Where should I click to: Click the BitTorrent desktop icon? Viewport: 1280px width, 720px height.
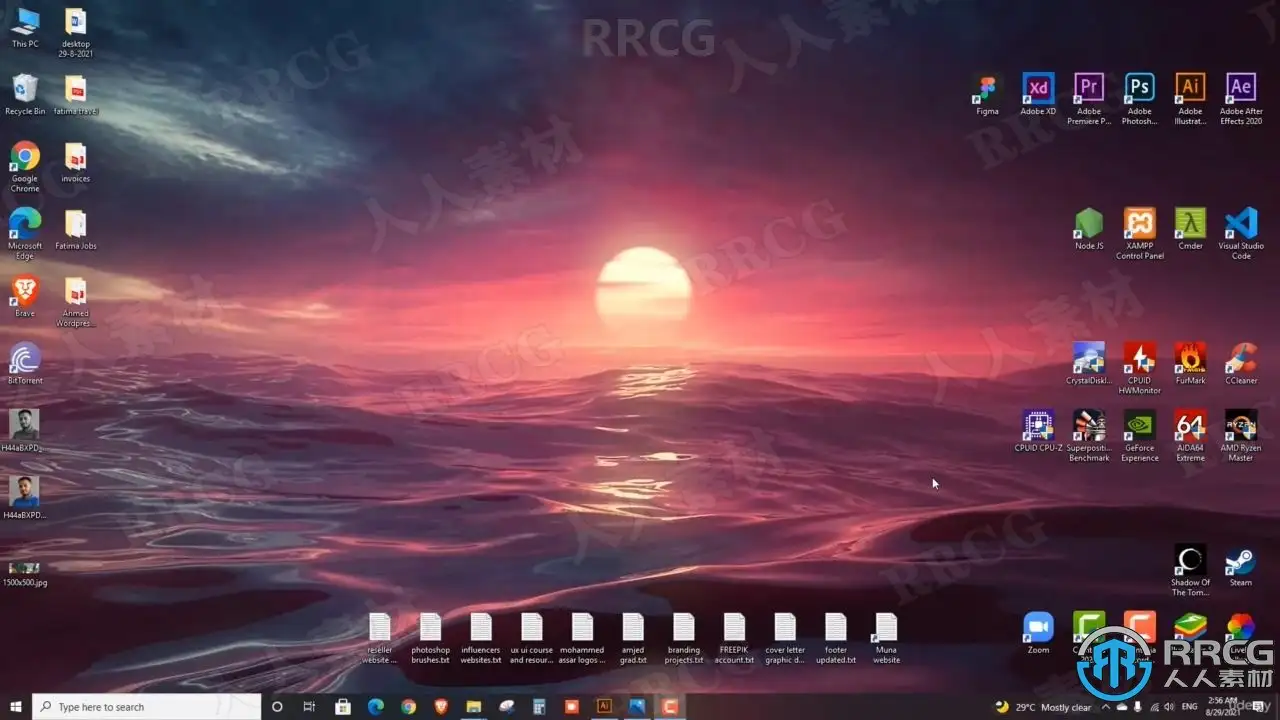pyautogui.click(x=25, y=364)
